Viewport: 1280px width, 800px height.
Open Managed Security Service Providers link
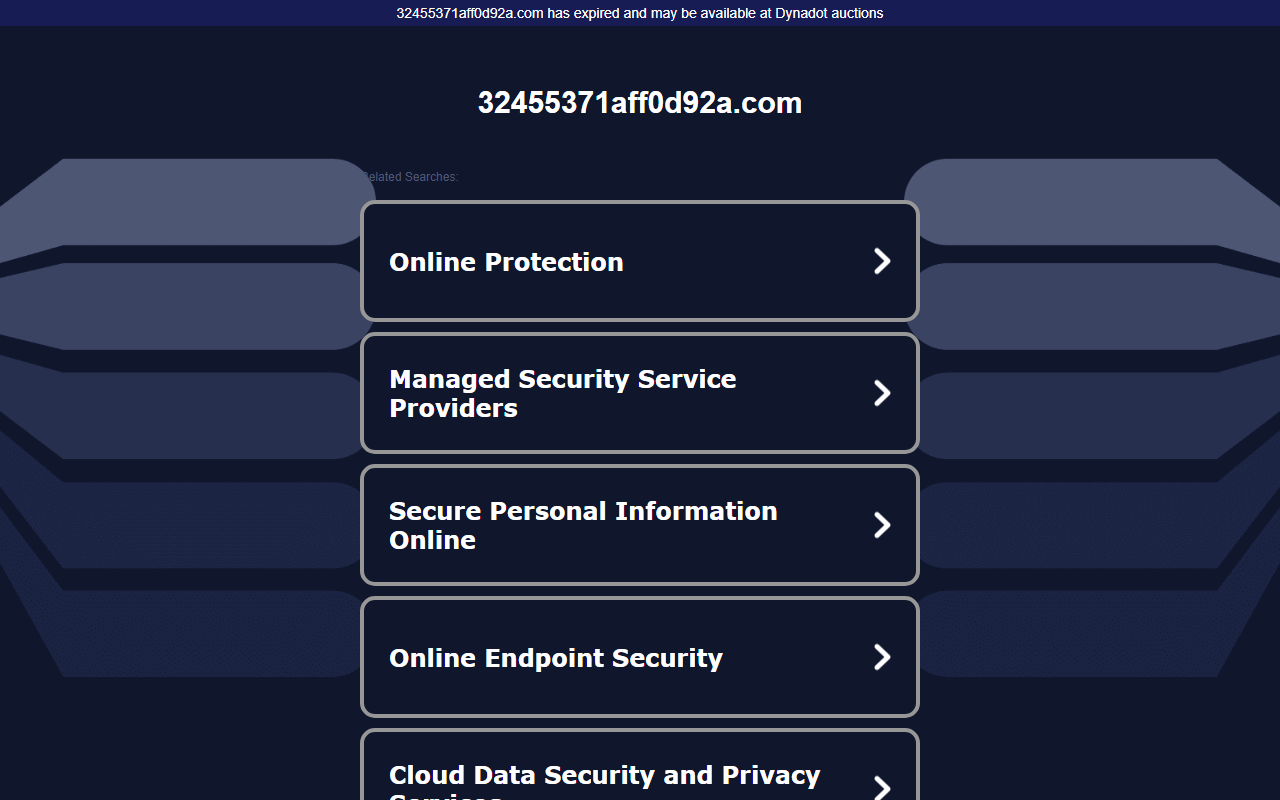tap(640, 393)
